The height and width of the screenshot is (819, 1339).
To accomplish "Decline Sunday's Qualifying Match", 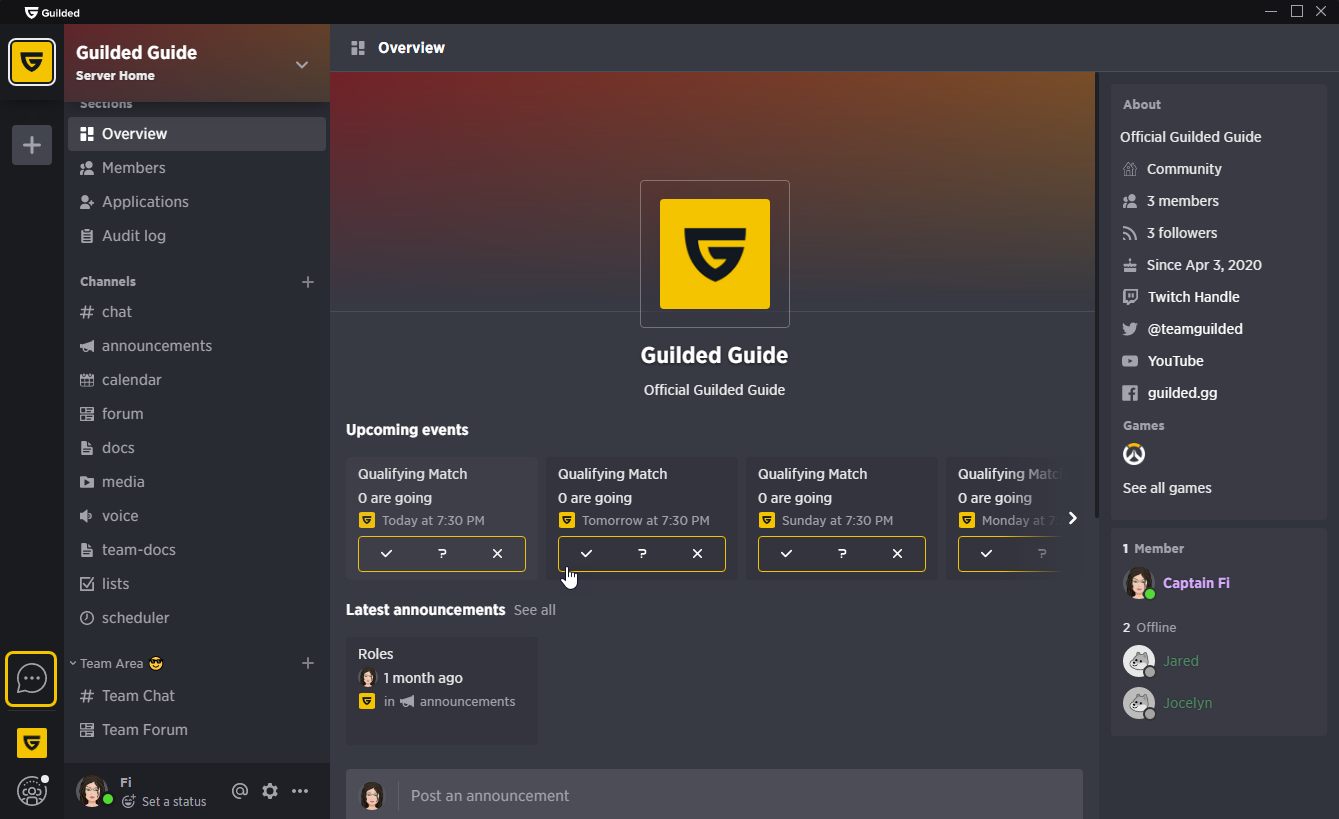I will pos(897,554).
